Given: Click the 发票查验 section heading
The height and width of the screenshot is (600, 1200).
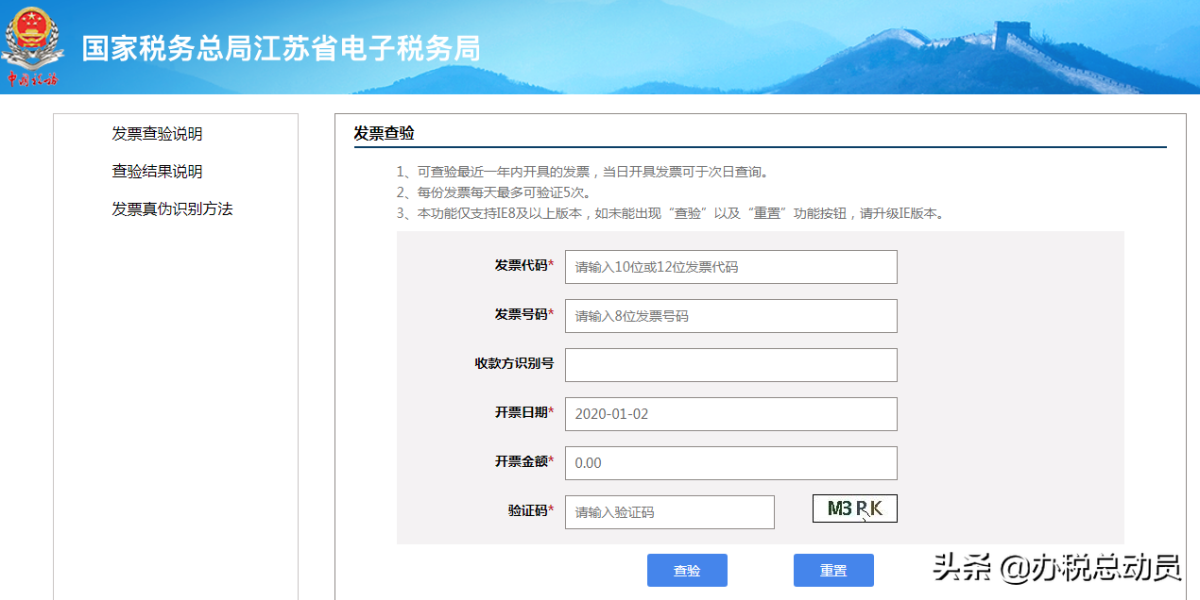Looking at the screenshot, I should tap(384, 134).
